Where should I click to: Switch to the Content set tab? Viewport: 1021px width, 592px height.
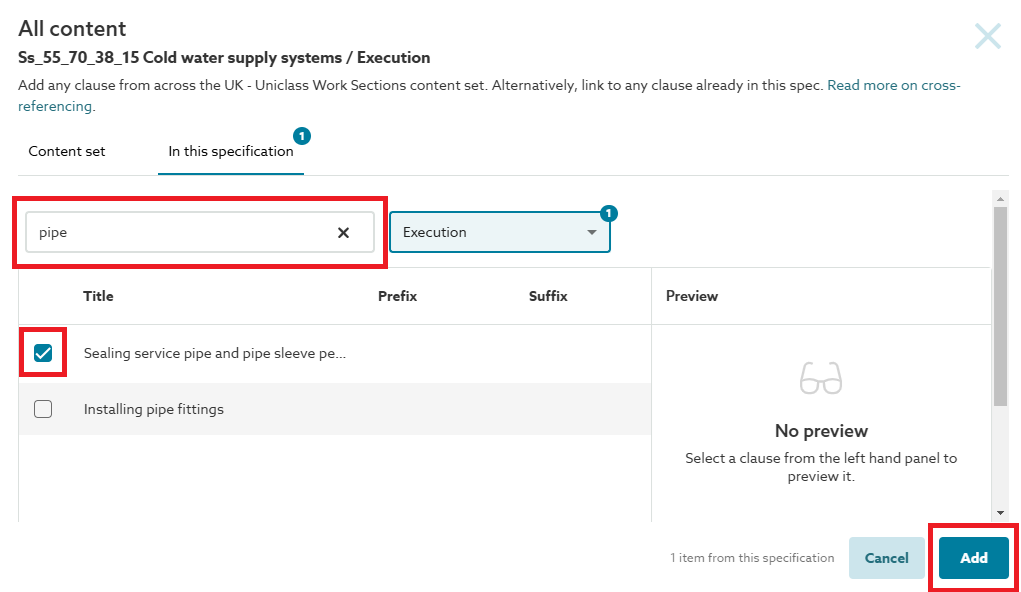pos(67,152)
